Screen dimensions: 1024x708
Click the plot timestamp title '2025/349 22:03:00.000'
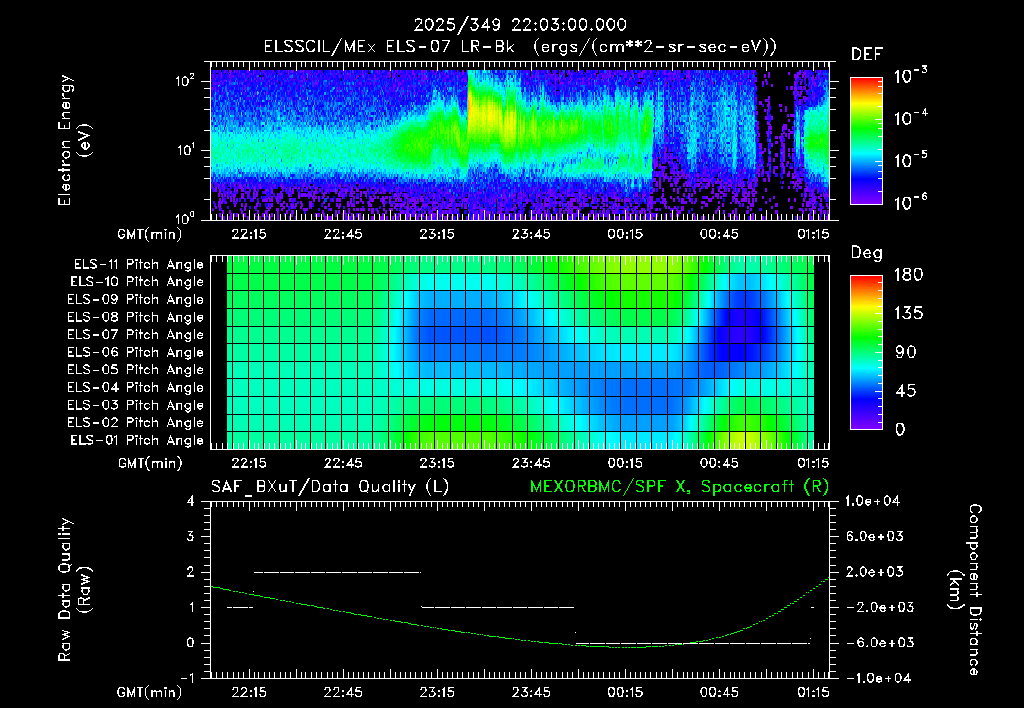520,25
